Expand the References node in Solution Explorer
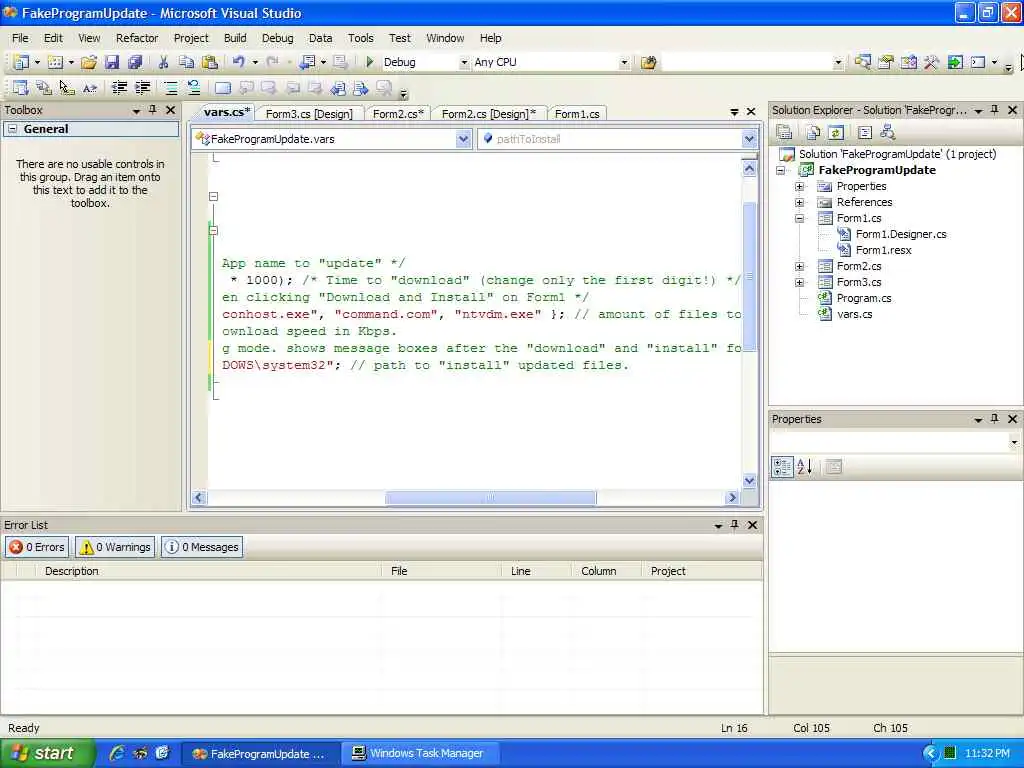Image resolution: width=1024 pixels, height=768 pixels. tap(799, 202)
